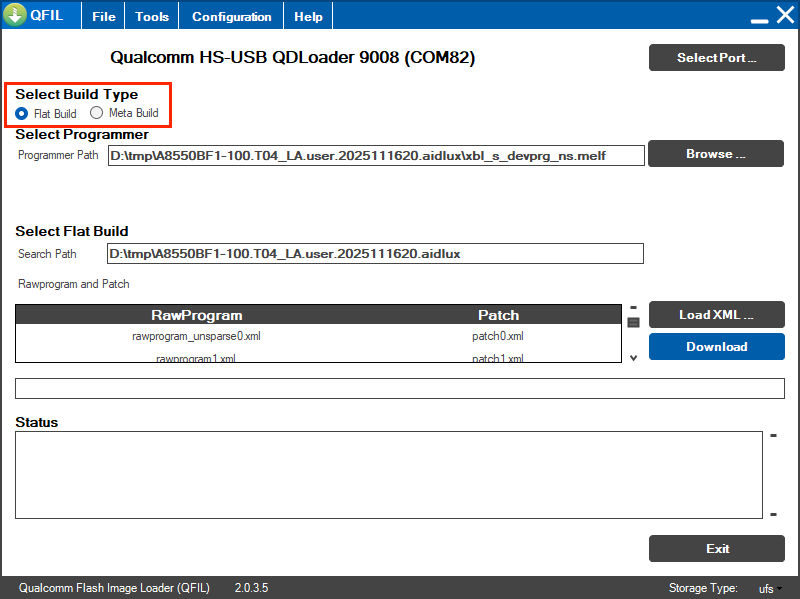
Task: Click the Select Port button
Action: click(716, 57)
